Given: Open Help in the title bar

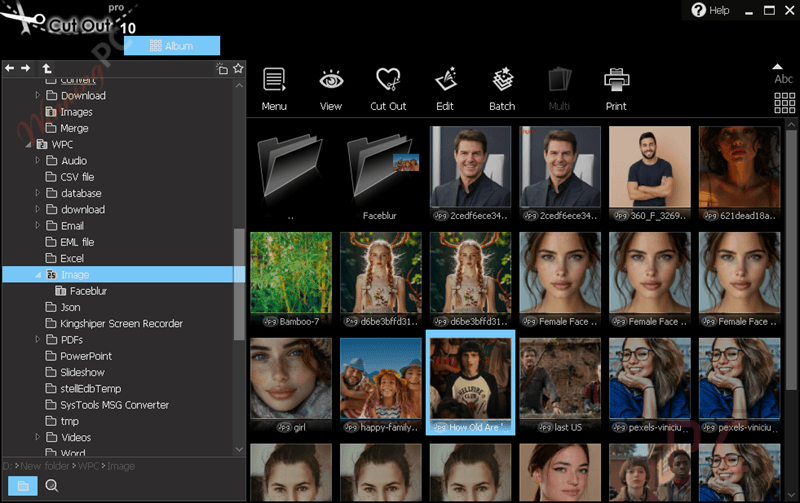Looking at the screenshot, I should pos(710,10).
